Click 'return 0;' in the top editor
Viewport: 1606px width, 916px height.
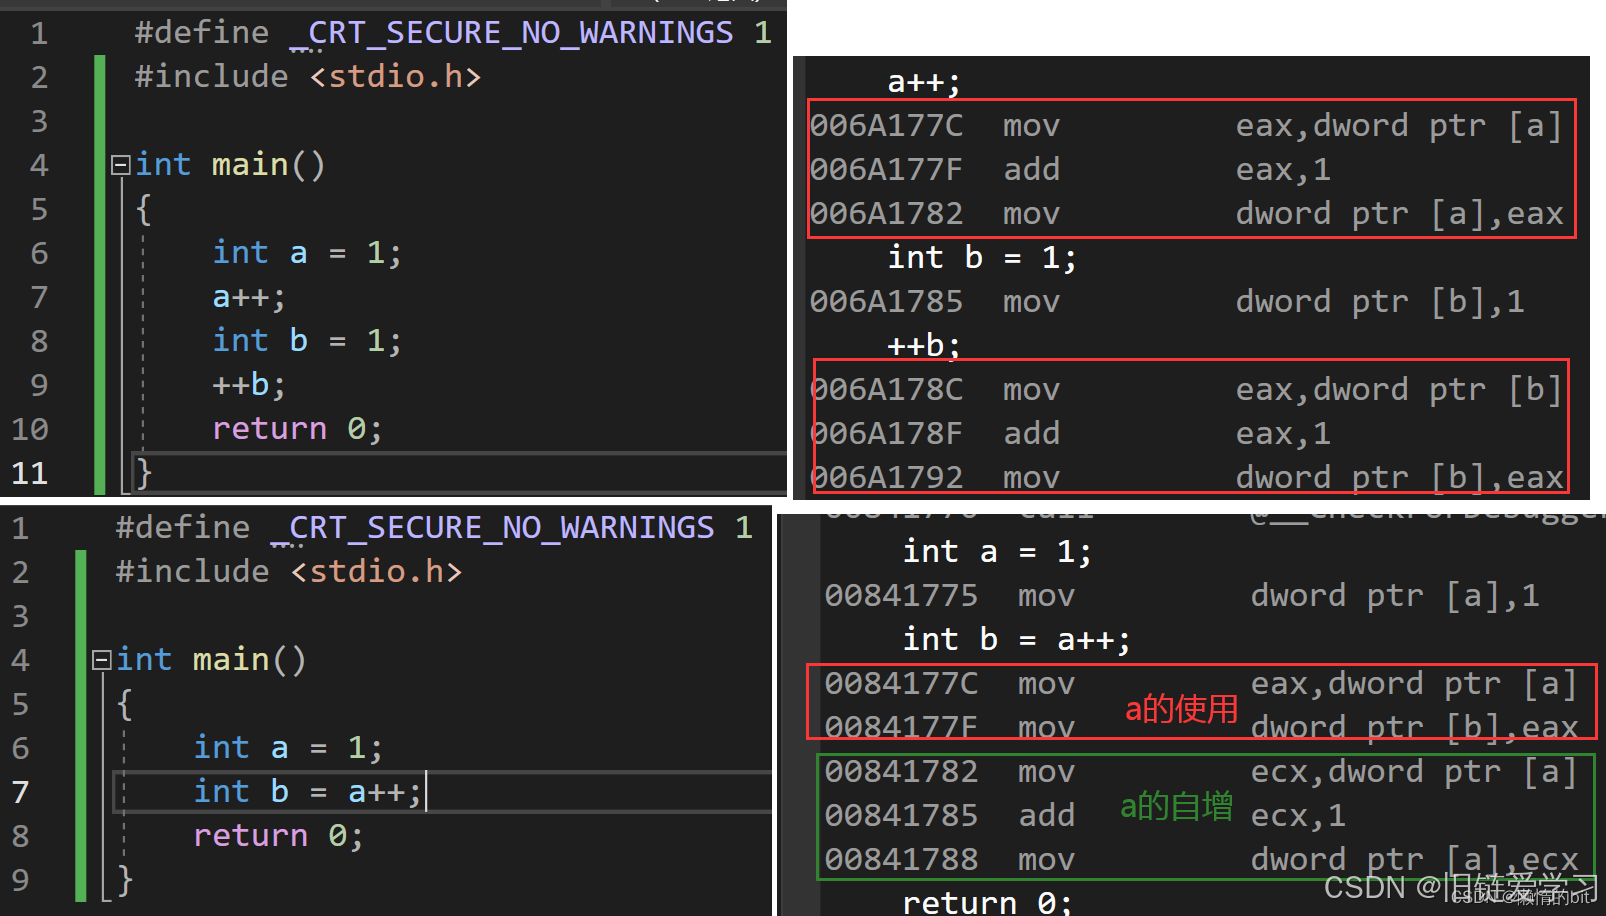(297, 429)
